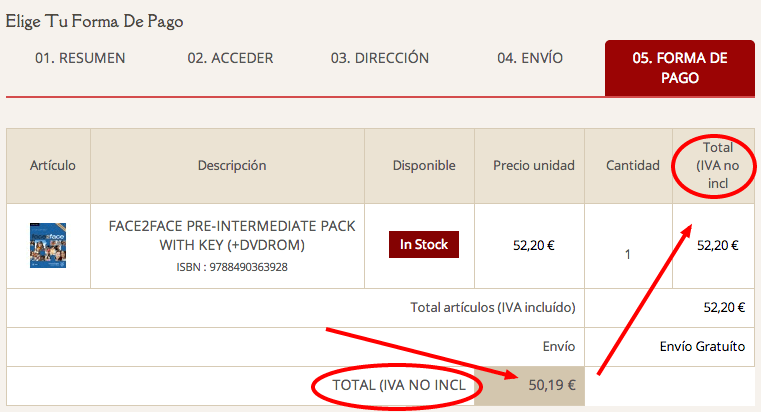Open FACE2FACE PRE-INTERMEDIATE PACK product link
This screenshot has width=761, height=412.
[x=232, y=235]
